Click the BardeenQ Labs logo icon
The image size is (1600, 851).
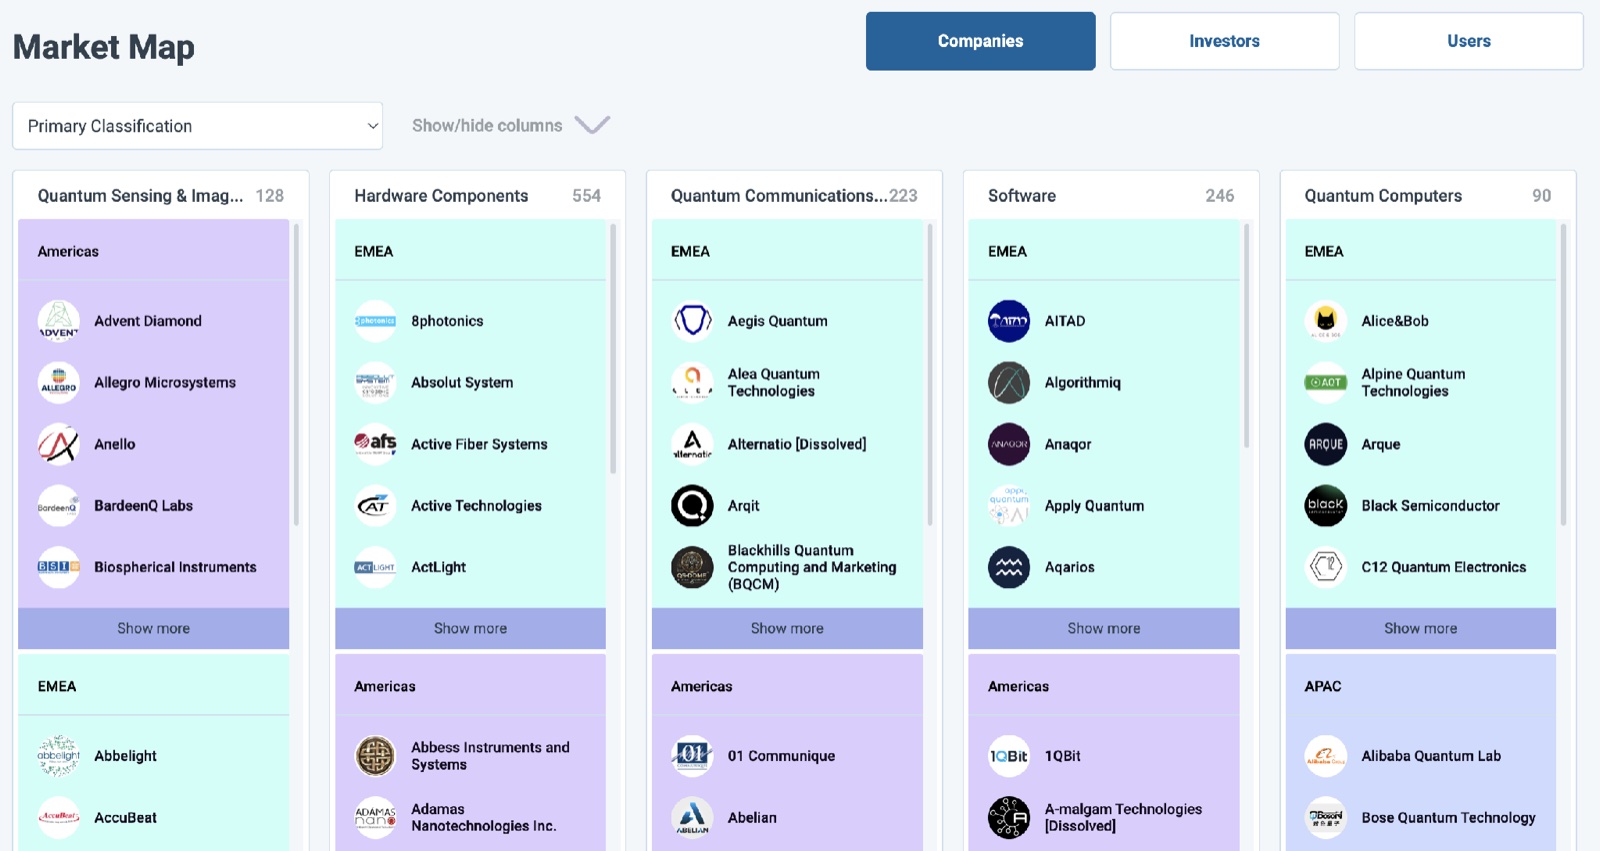(x=58, y=506)
